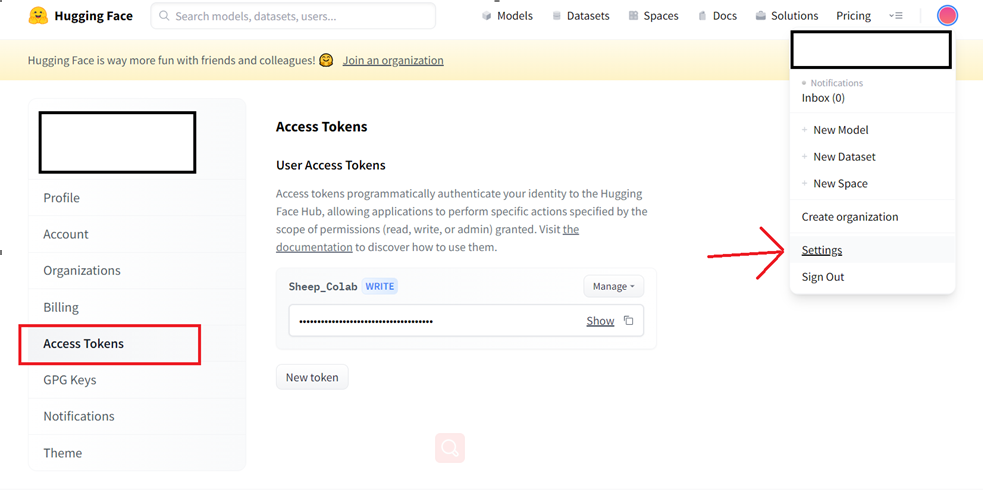
Task: Select Billing in settings sidebar
Action: click(x=137, y=307)
